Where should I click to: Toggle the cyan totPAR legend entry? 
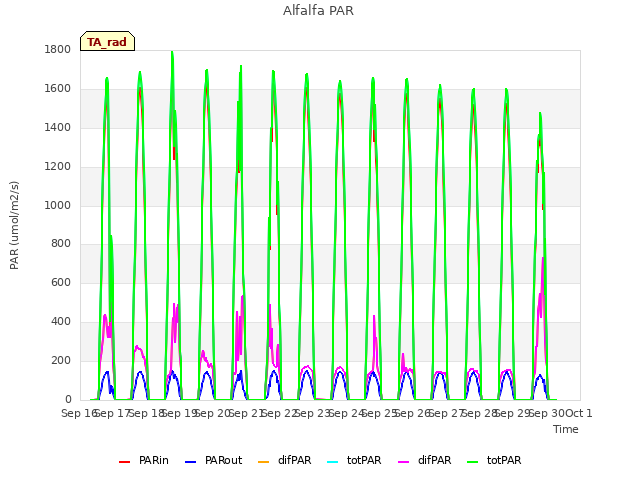354,460
